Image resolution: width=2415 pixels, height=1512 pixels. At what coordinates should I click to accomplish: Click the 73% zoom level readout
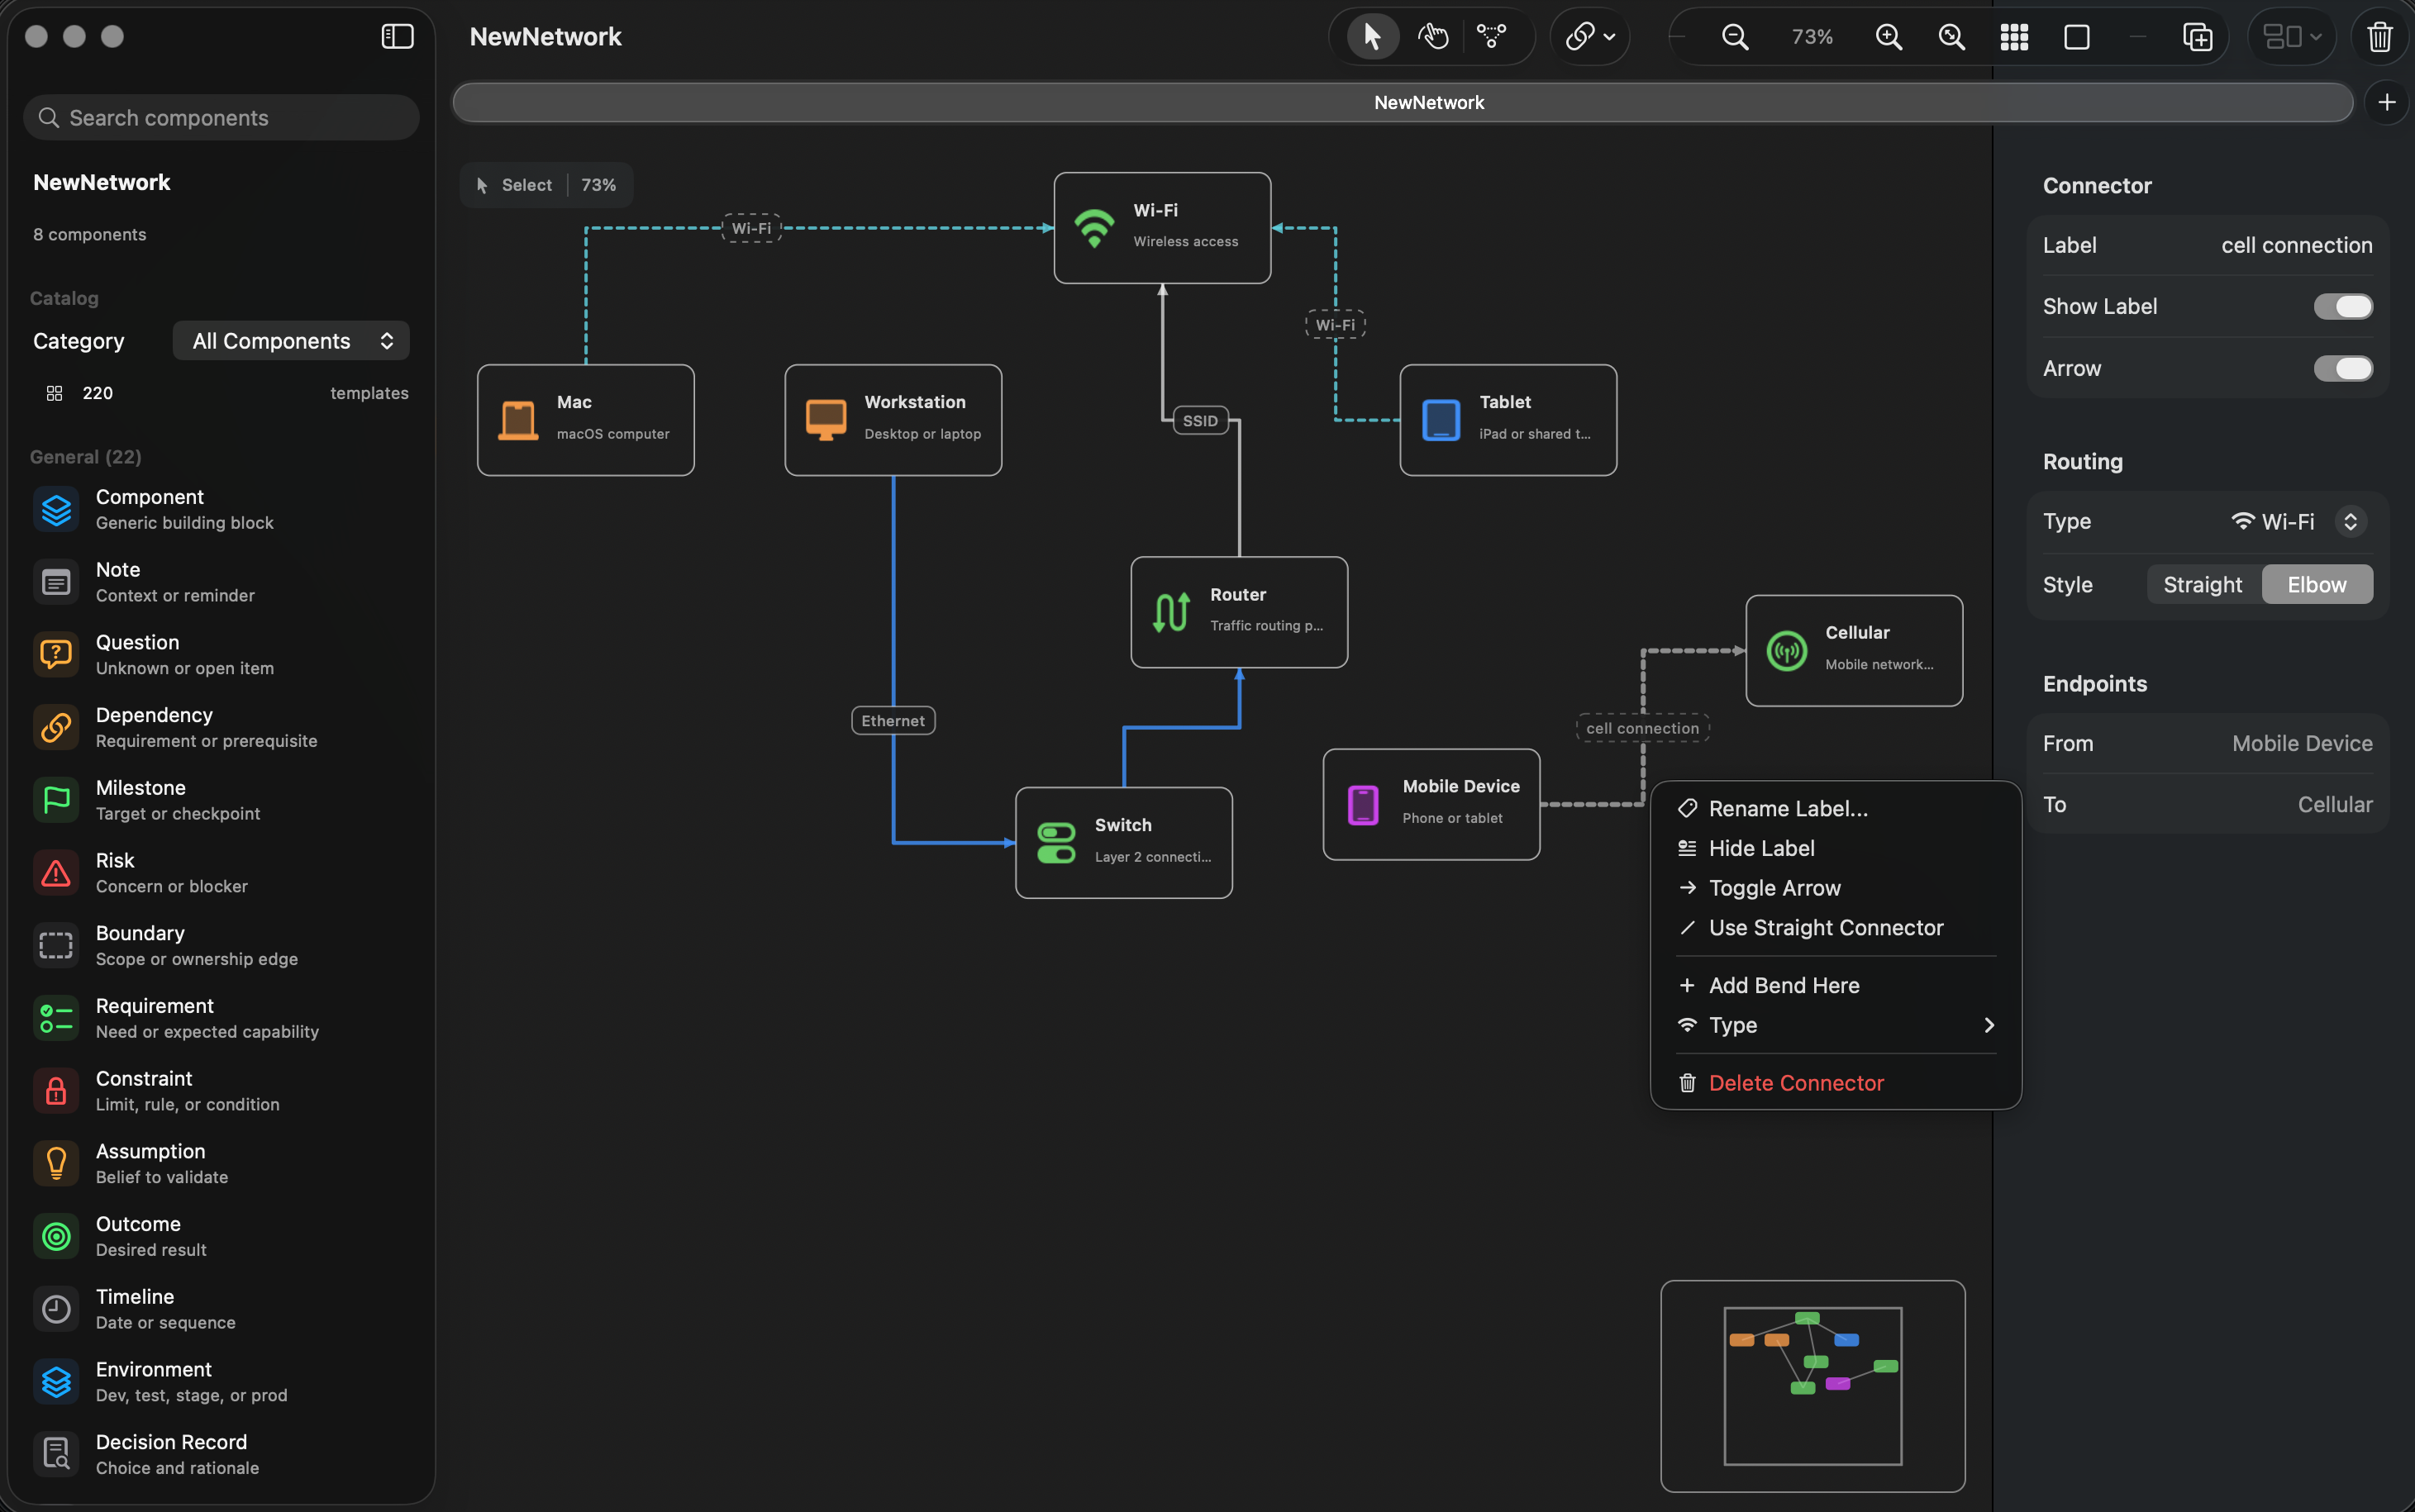1812,37
